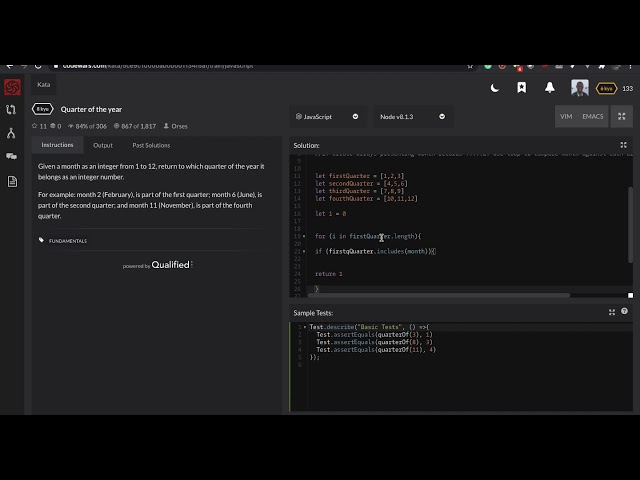
Task: Open the bookmarks icon in header
Action: click(x=522, y=87)
